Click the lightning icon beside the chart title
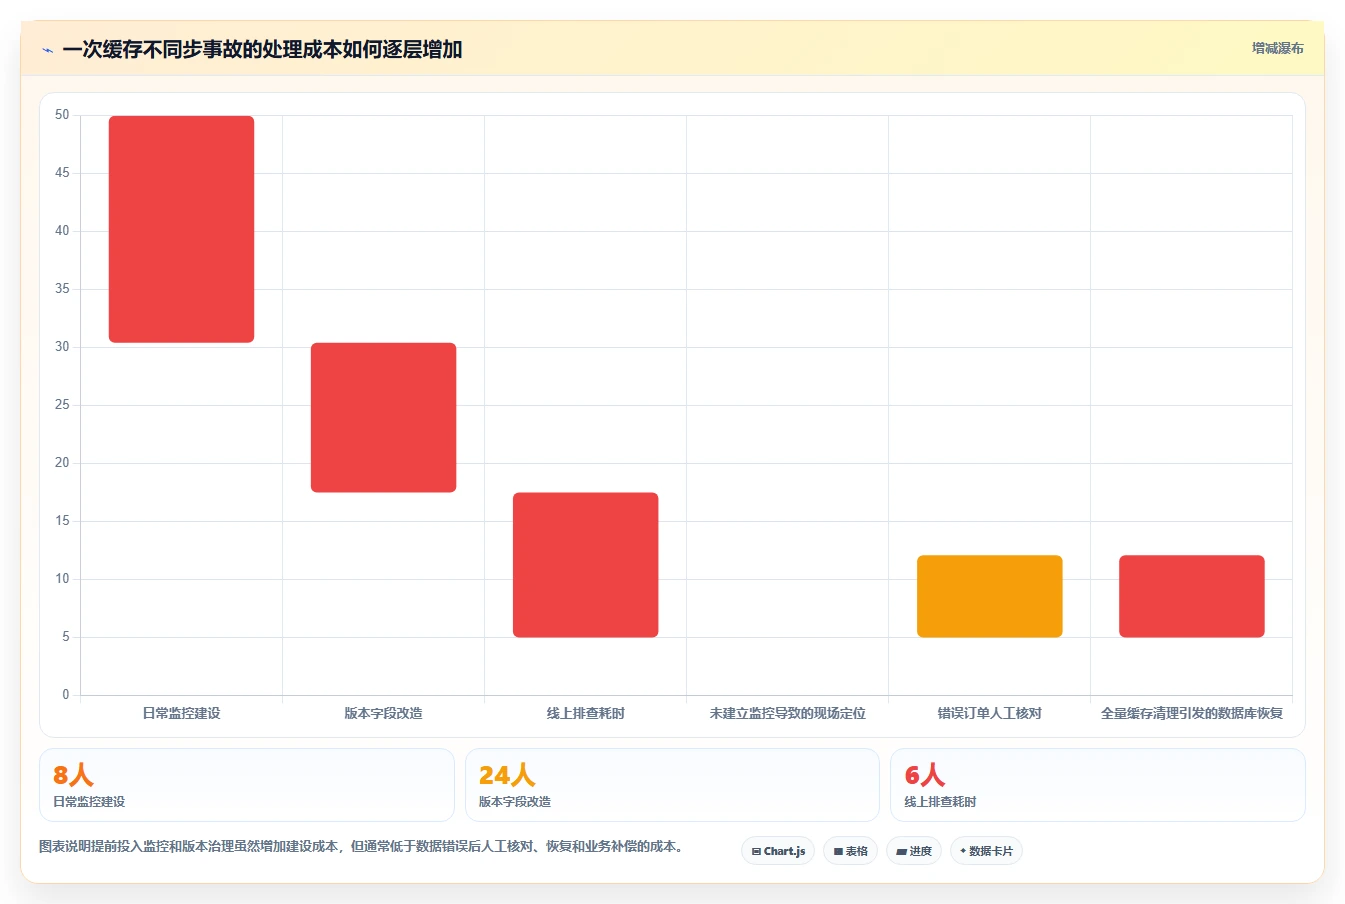 tap(47, 50)
